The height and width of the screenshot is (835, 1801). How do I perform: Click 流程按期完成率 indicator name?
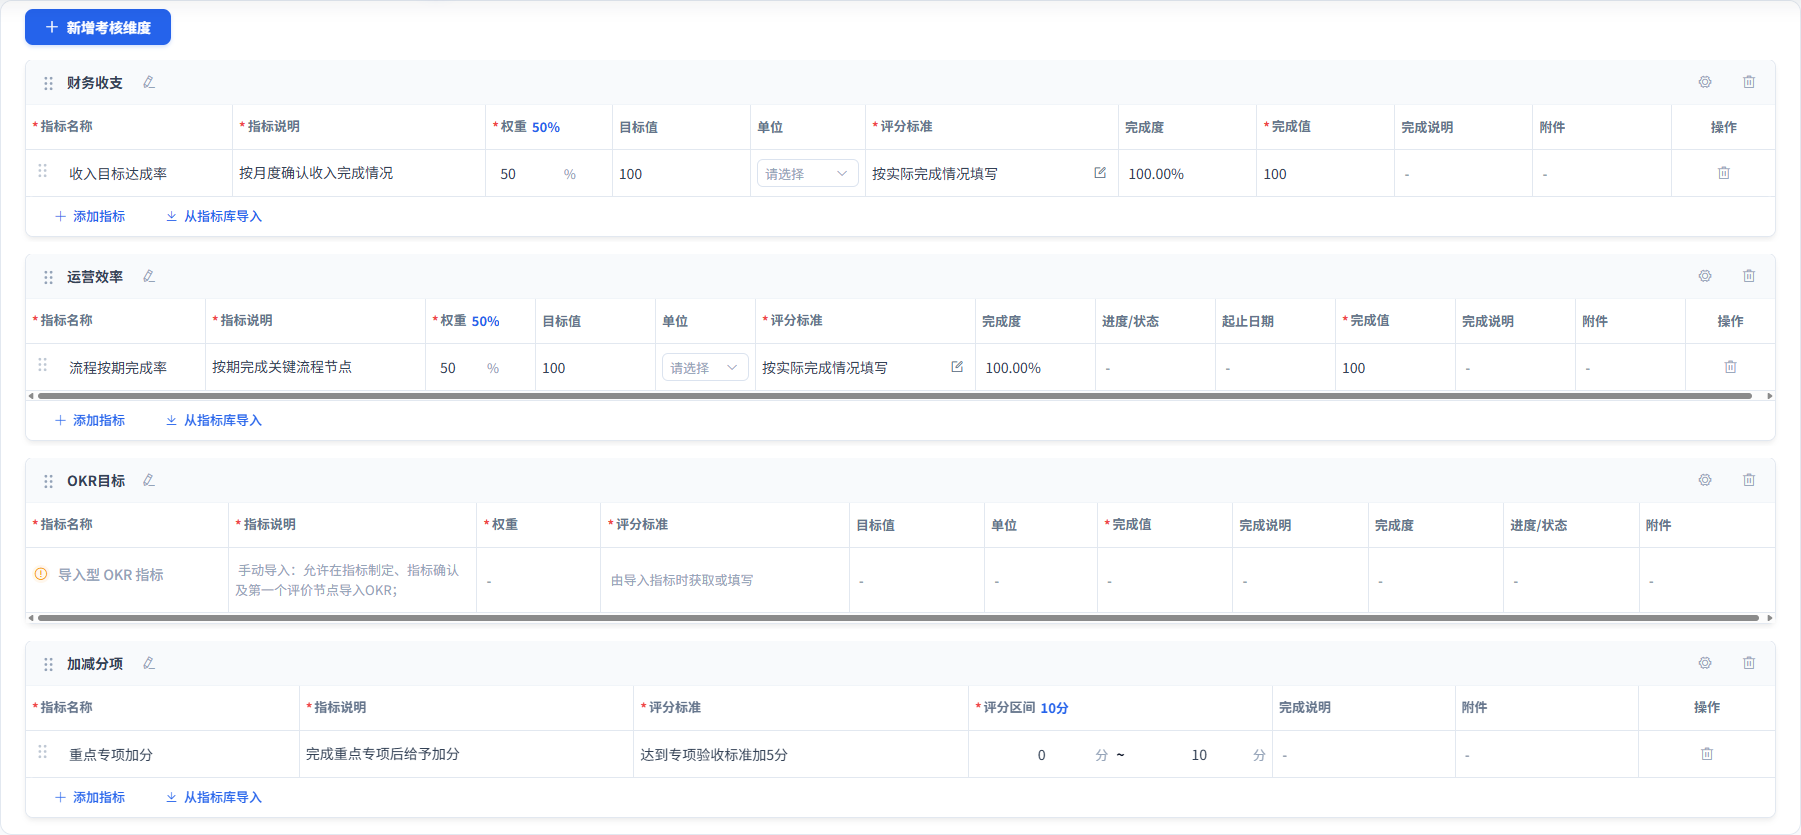pyautogui.click(x=118, y=368)
